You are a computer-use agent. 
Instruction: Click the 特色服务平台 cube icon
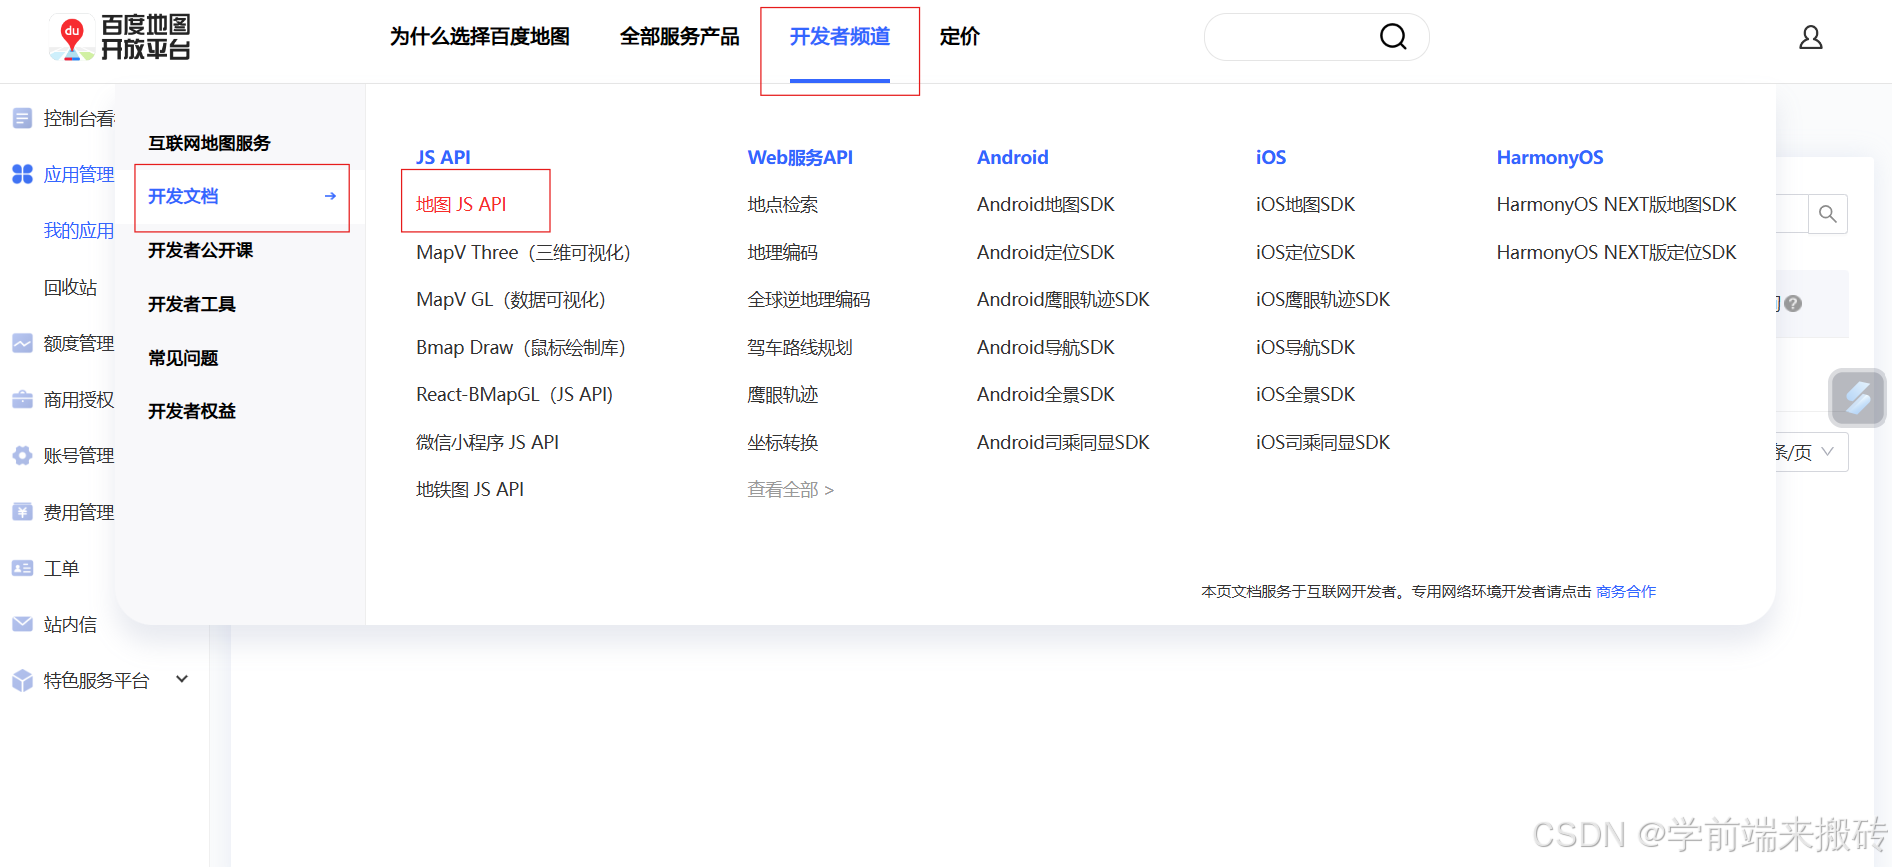[x=22, y=680]
